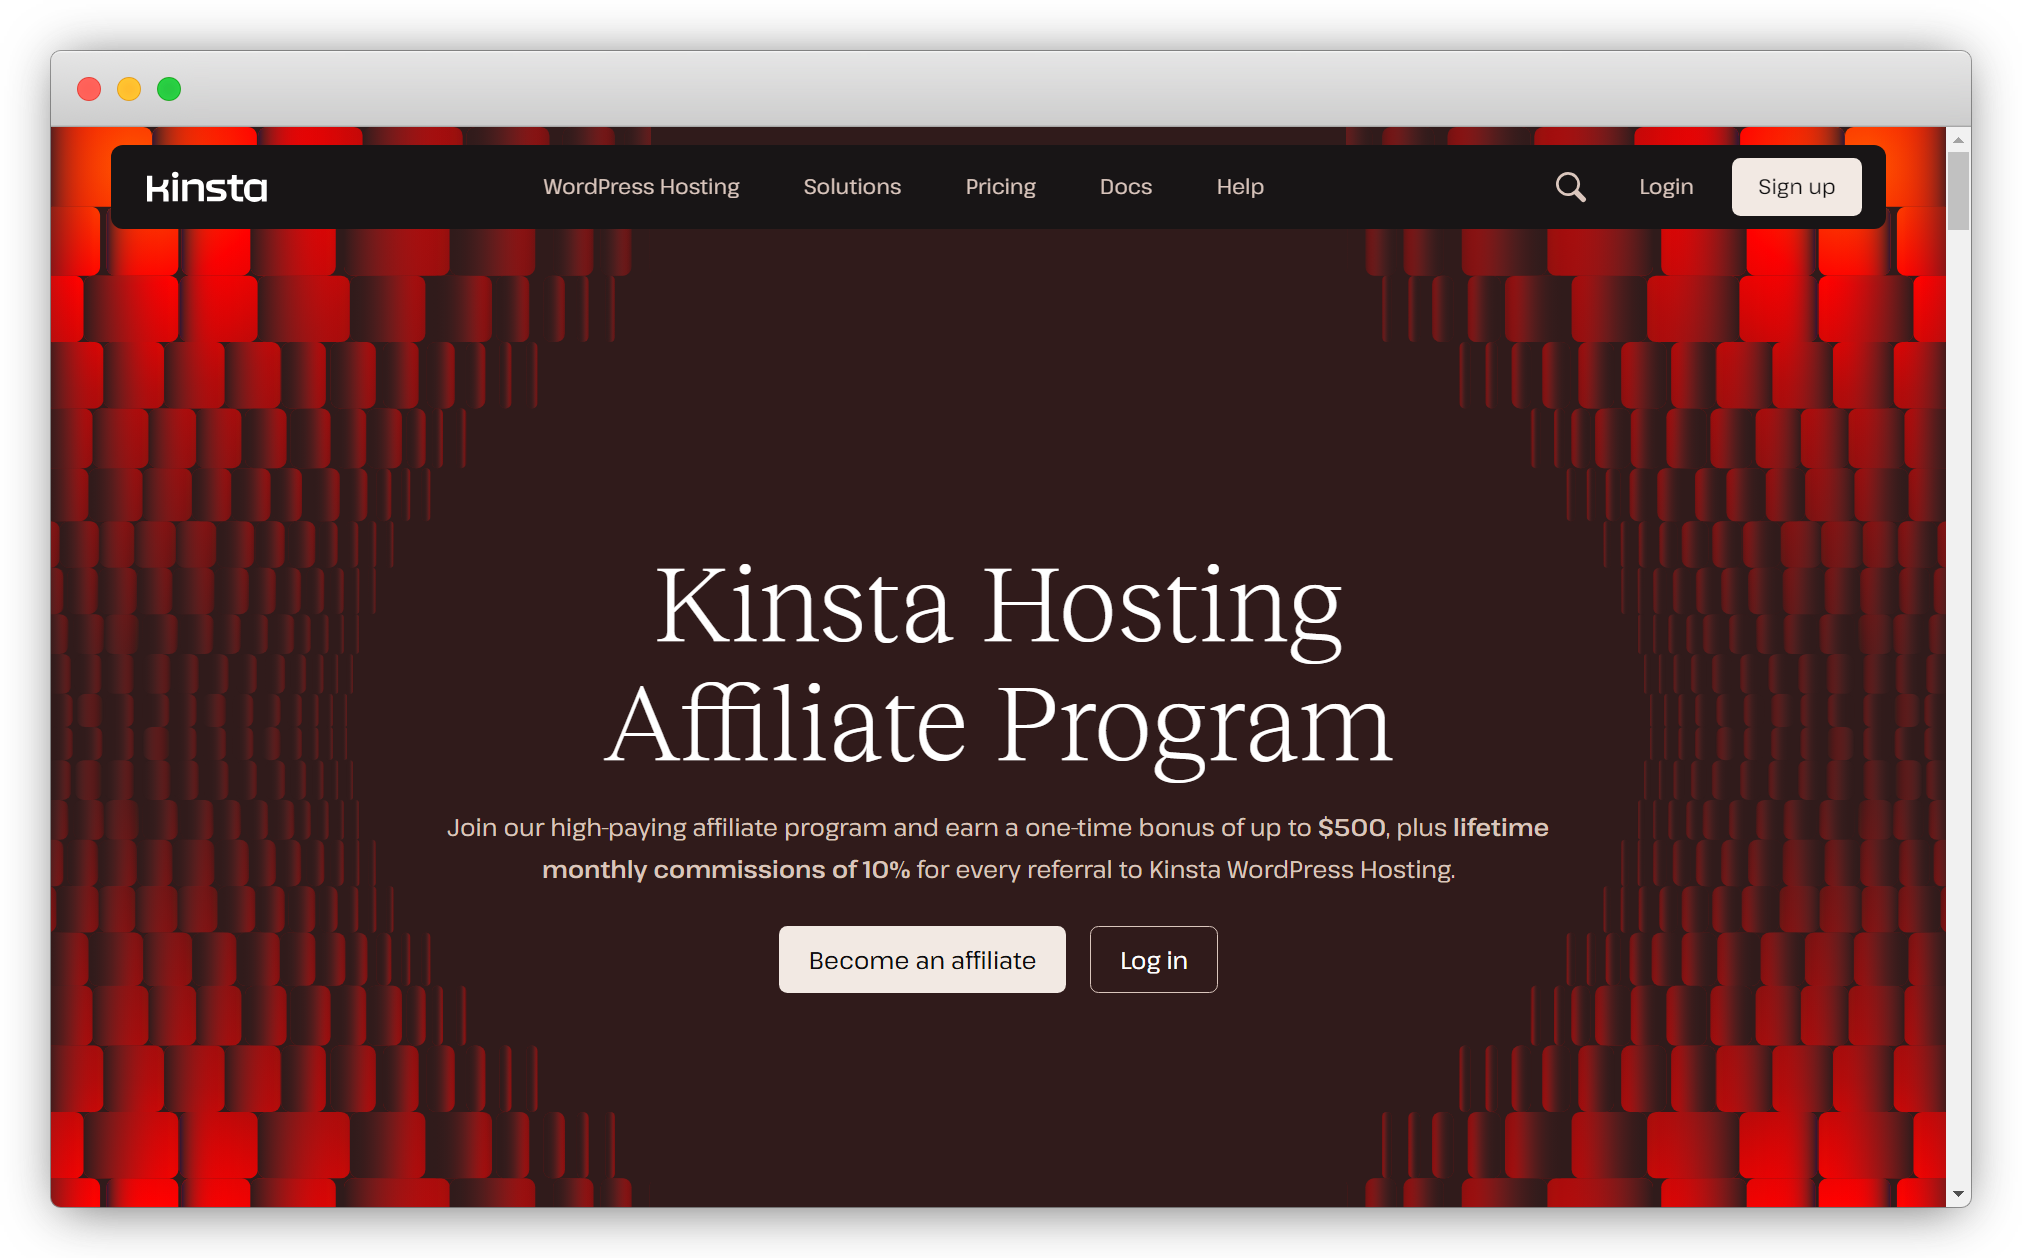This screenshot has height=1258, width=2022.
Task: Click the Log in button
Action: pos(1154,958)
